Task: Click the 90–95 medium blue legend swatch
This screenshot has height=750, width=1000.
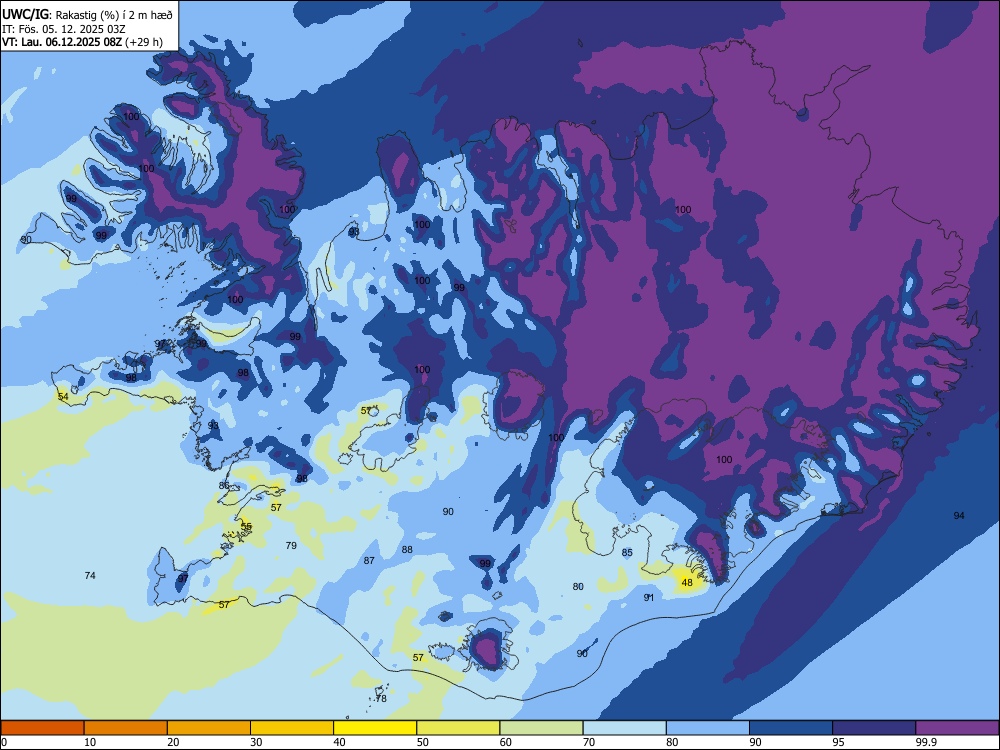Action: tap(791, 728)
